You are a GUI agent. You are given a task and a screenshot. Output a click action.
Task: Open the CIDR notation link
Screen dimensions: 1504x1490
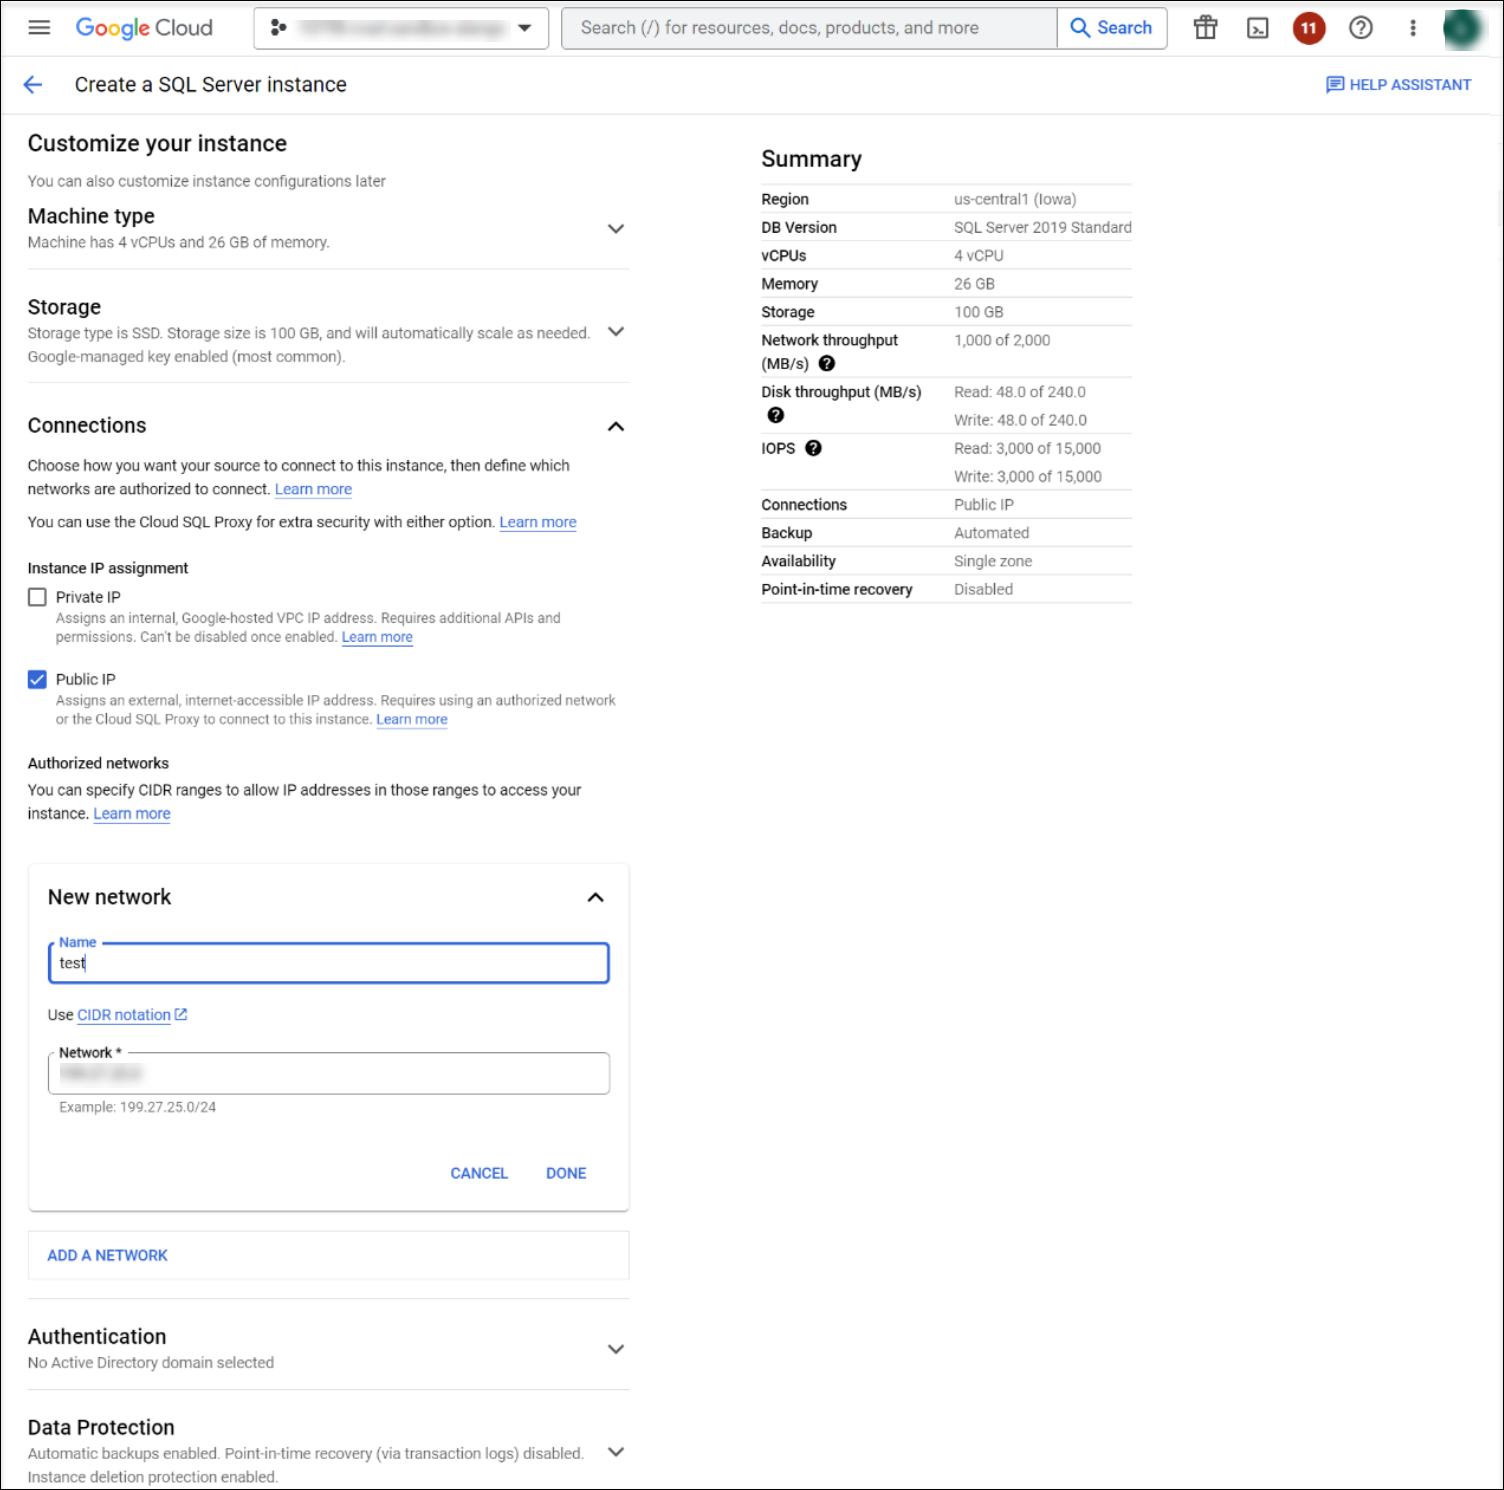point(124,1014)
